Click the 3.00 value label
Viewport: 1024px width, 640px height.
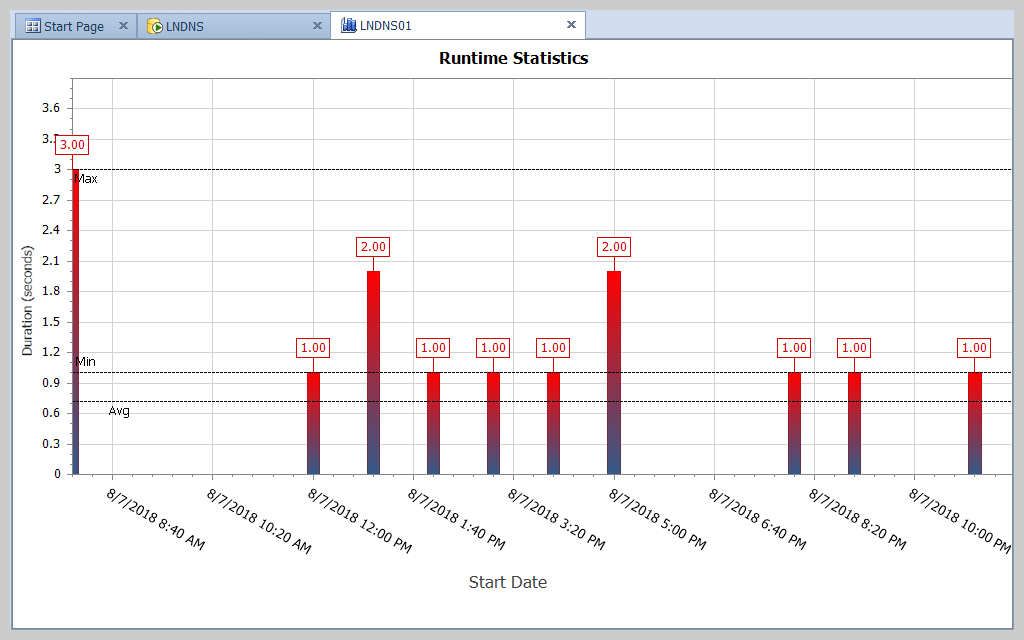click(x=71, y=144)
